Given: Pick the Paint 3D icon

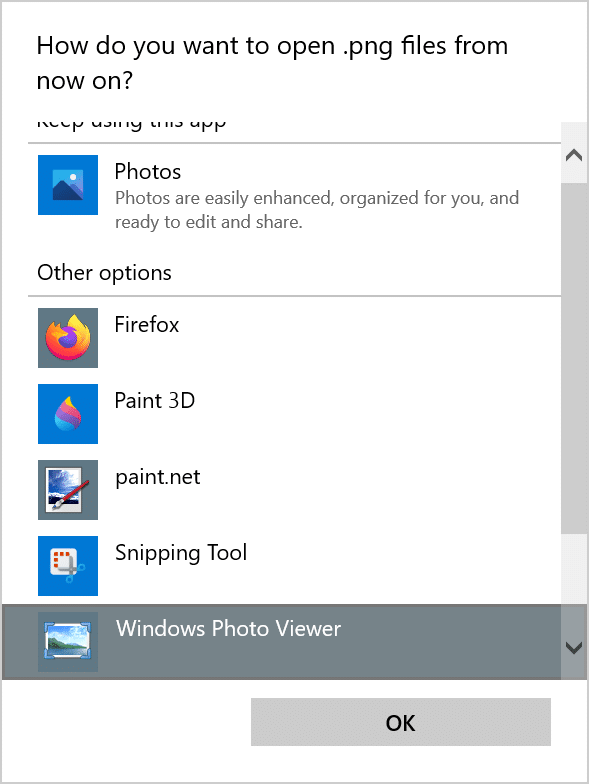Looking at the screenshot, I should [x=68, y=414].
